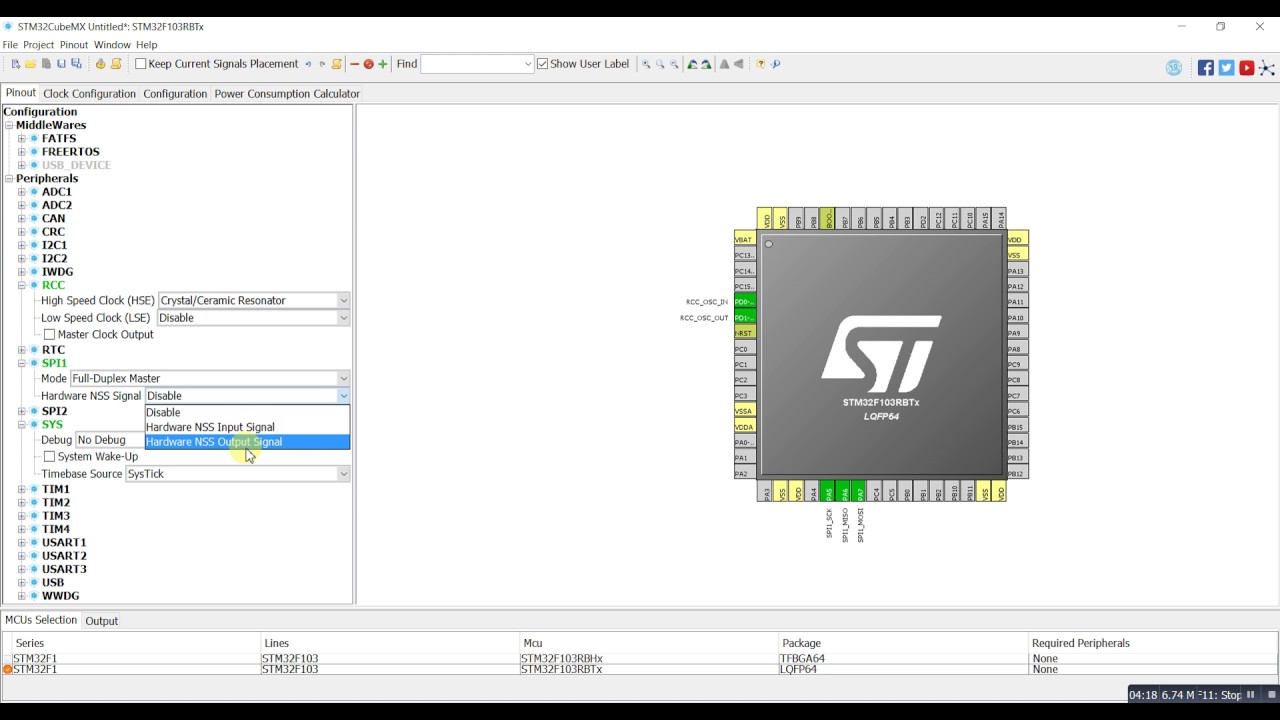Screen dimensions: 1280x720
Task: Select the STM32F103RBHx row in table
Action: 640,659
